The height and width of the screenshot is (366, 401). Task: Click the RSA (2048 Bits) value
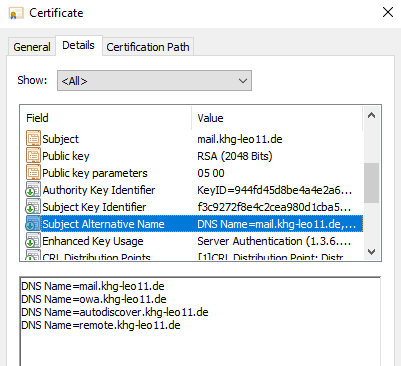point(235,156)
